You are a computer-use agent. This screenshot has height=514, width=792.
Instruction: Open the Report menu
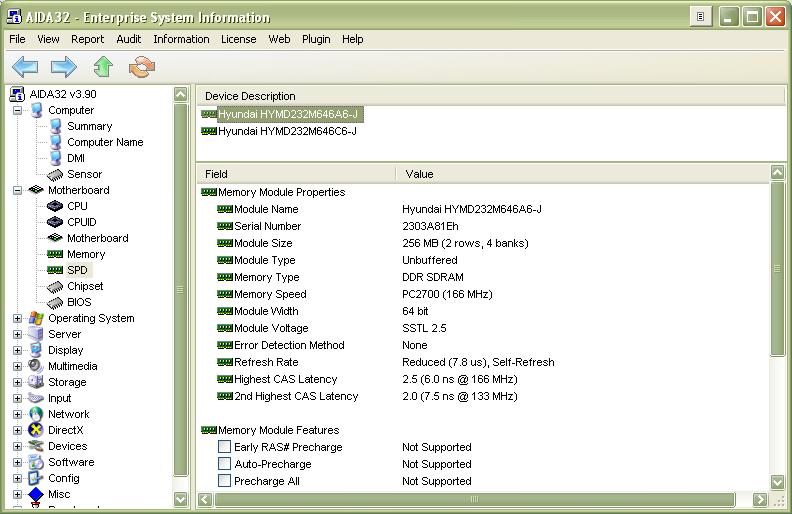tap(87, 39)
